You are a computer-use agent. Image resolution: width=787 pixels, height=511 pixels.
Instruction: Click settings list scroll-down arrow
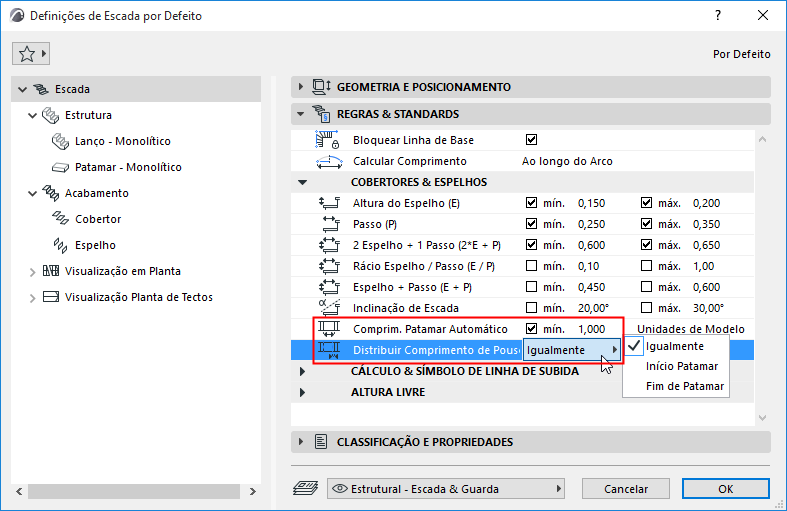[x=762, y=418]
